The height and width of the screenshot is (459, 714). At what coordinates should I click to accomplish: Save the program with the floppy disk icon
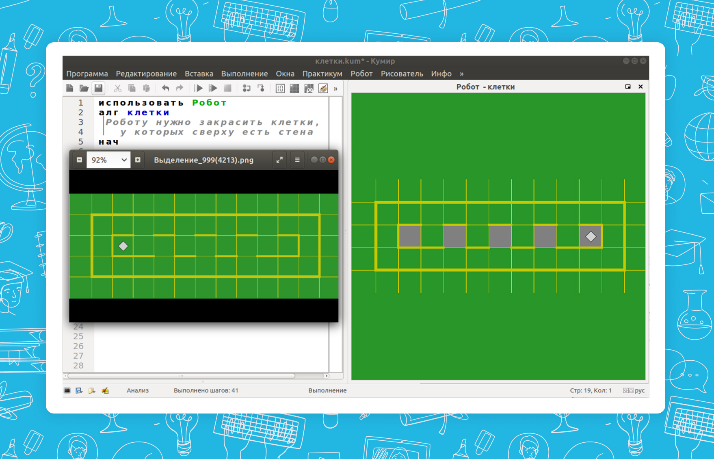pos(98,88)
